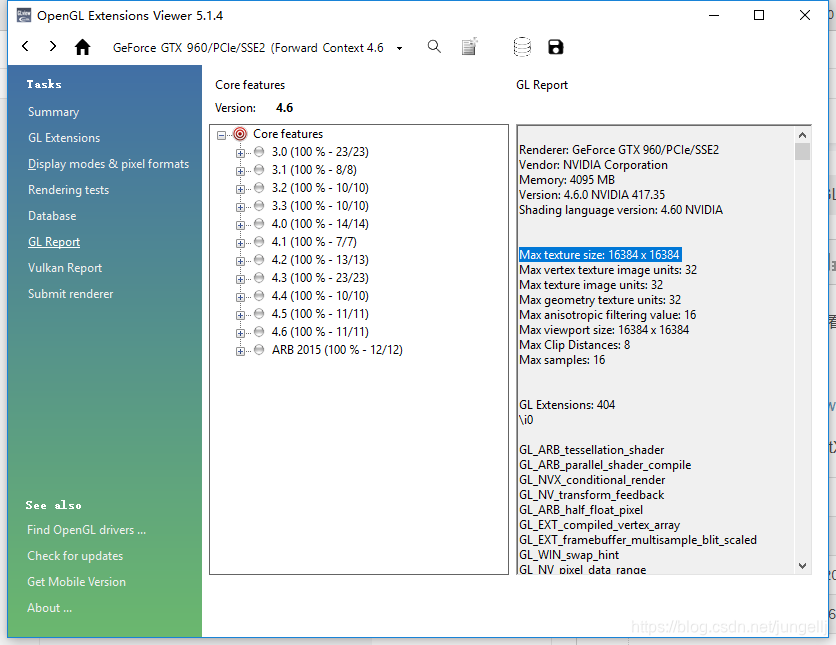Go back with the left arrow
This screenshot has height=645, width=836.
click(x=25, y=46)
